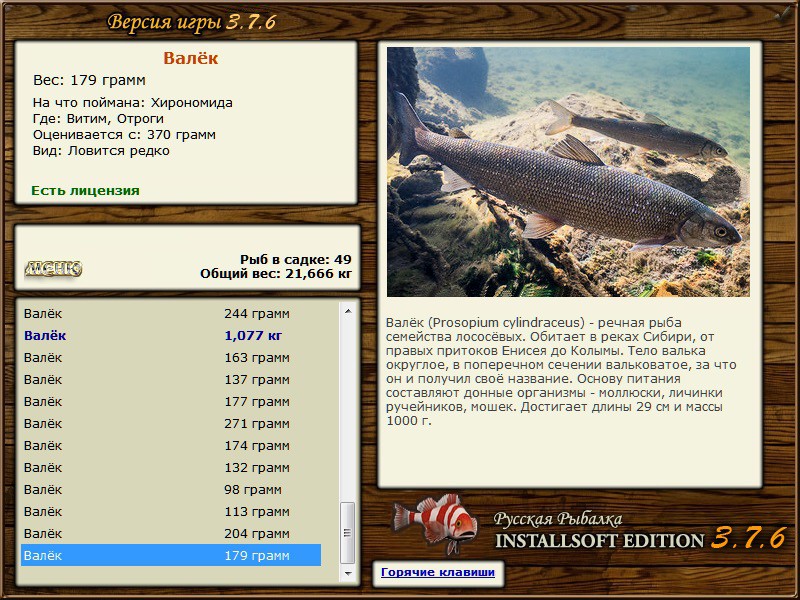The height and width of the screenshot is (600, 800).
Task: Select the Валёк 137 грамм row
Action: point(171,380)
